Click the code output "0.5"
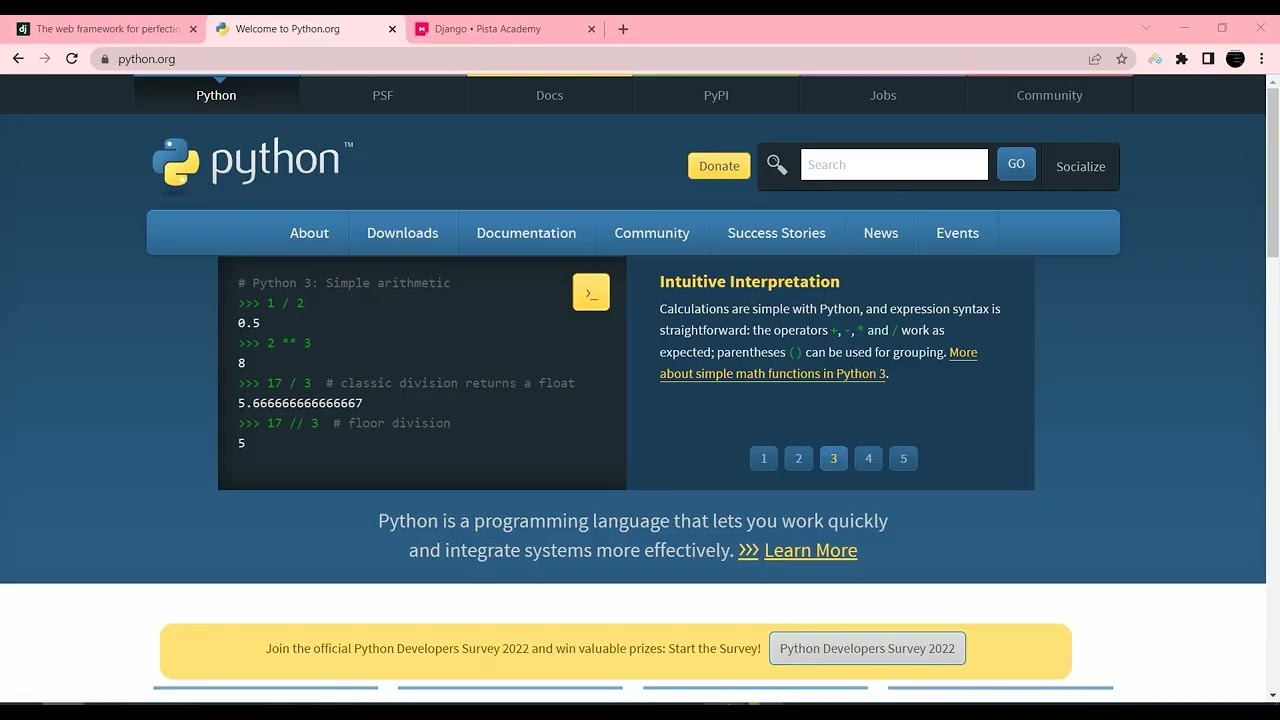Screen dimensions: 1280x720 [x=249, y=323]
